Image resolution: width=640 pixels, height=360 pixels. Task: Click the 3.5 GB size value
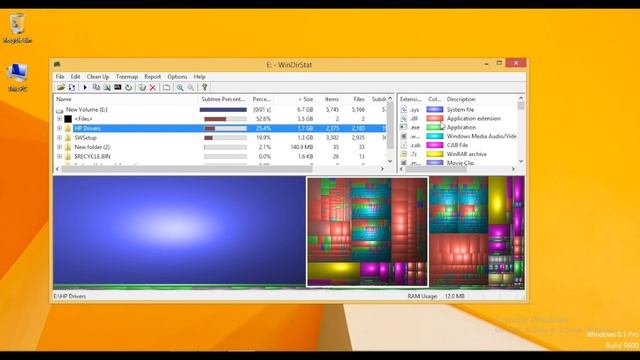tap(305, 119)
